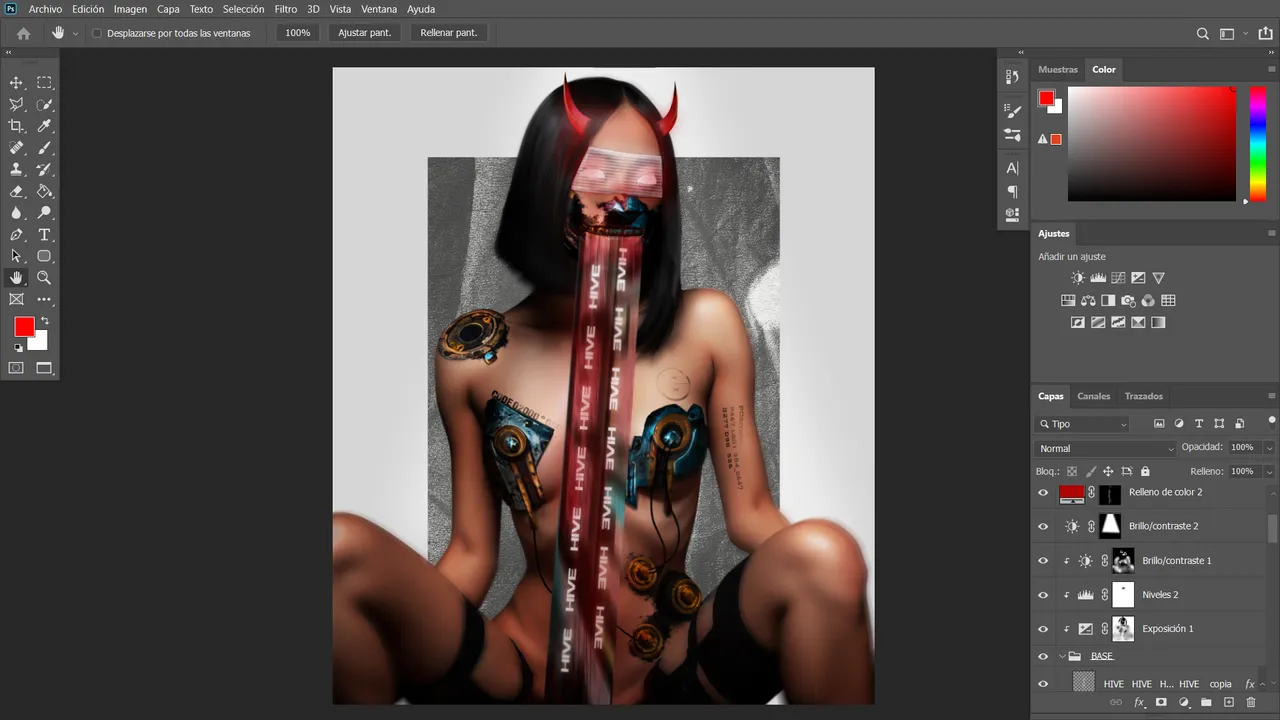This screenshot has height=720, width=1280.
Task: Open Ajustes panel options menu
Action: point(1271,233)
